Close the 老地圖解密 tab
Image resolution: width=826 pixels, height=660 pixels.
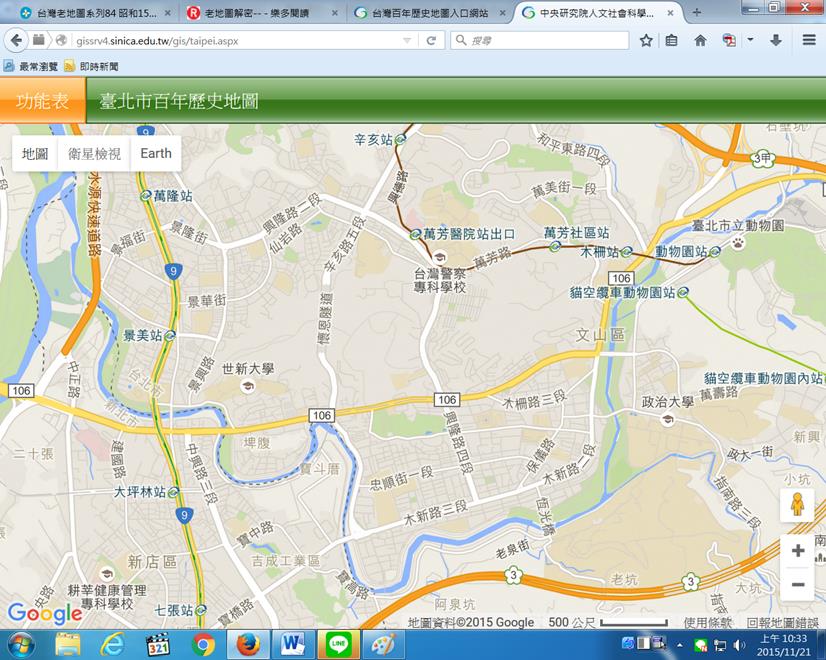pos(335,13)
